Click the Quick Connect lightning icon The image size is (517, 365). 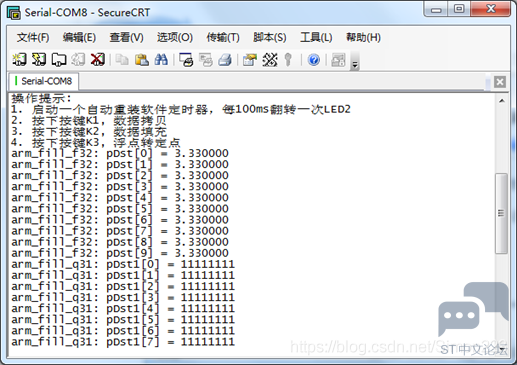point(39,60)
